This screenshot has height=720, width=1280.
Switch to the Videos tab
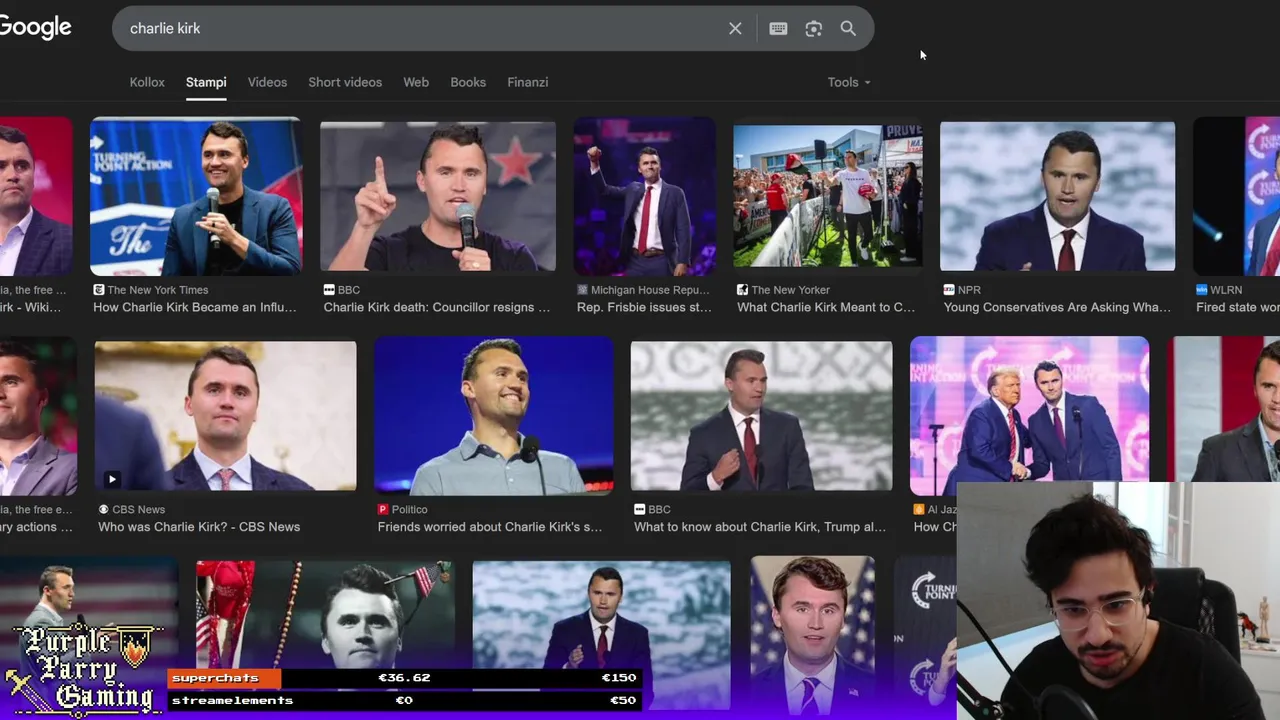click(267, 82)
